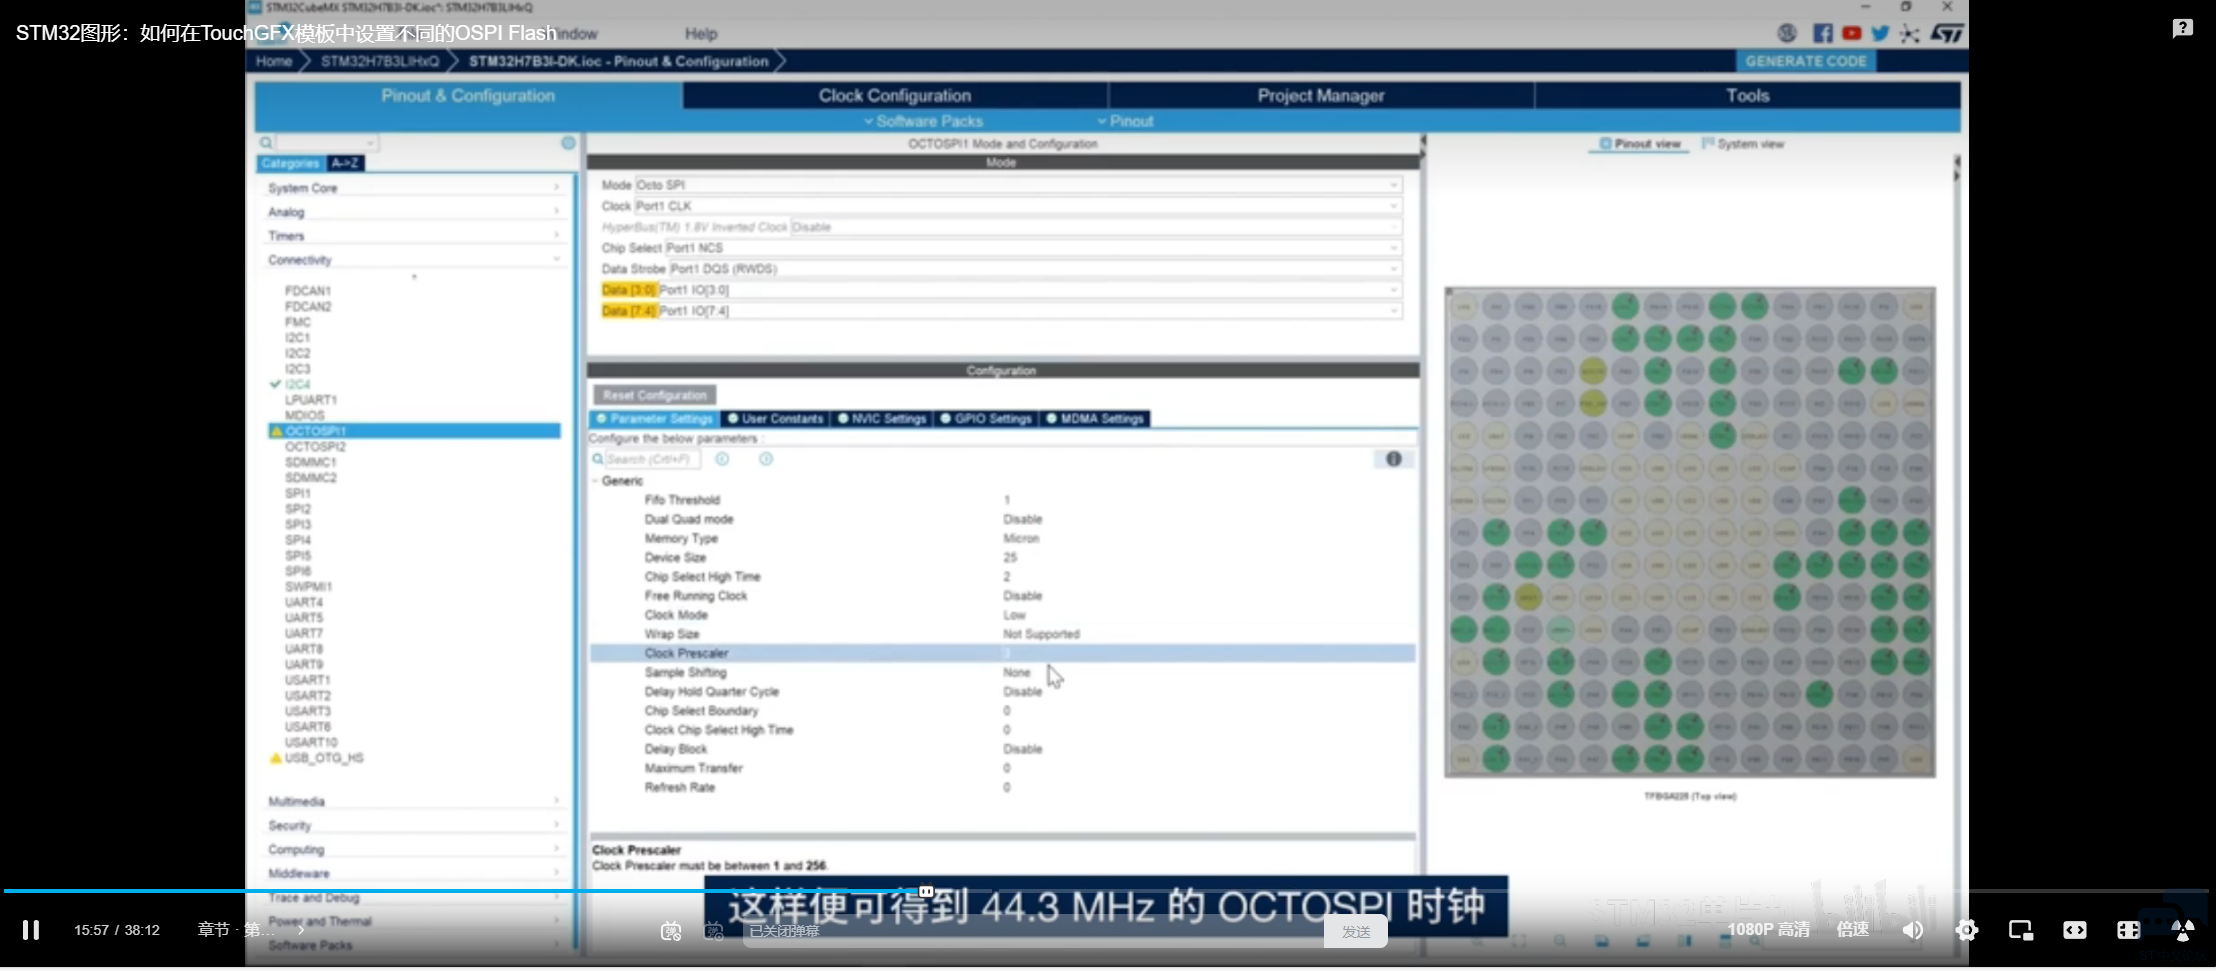Enable picture-in-picture mode icon
This screenshot has width=2216, height=971.
2021,930
